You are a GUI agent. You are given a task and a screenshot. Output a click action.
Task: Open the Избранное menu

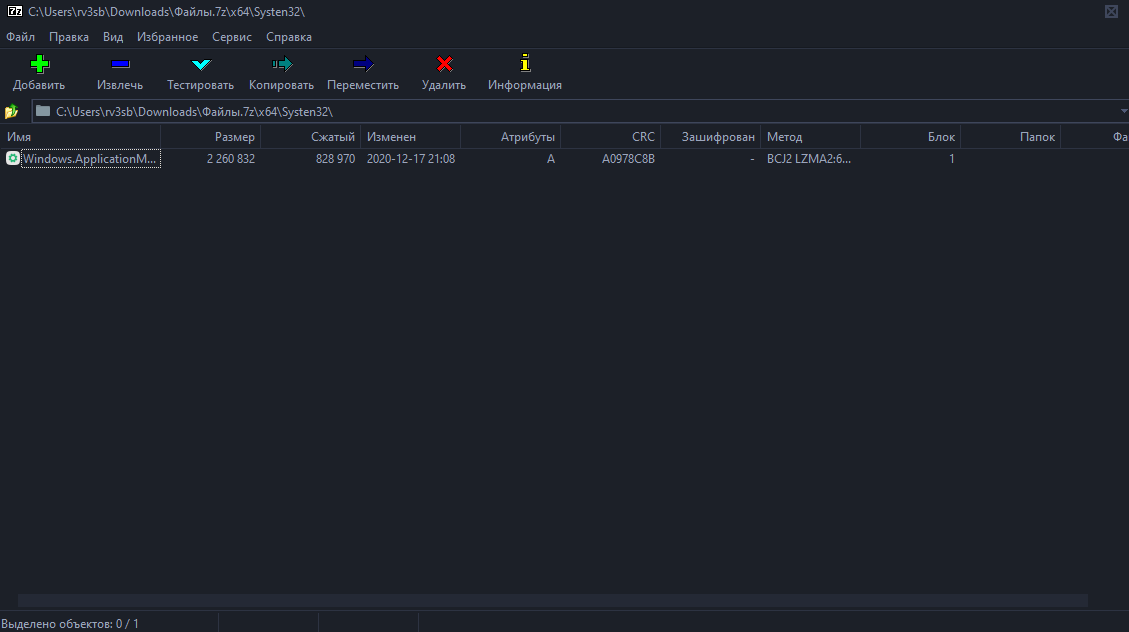[x=167, y=37]
